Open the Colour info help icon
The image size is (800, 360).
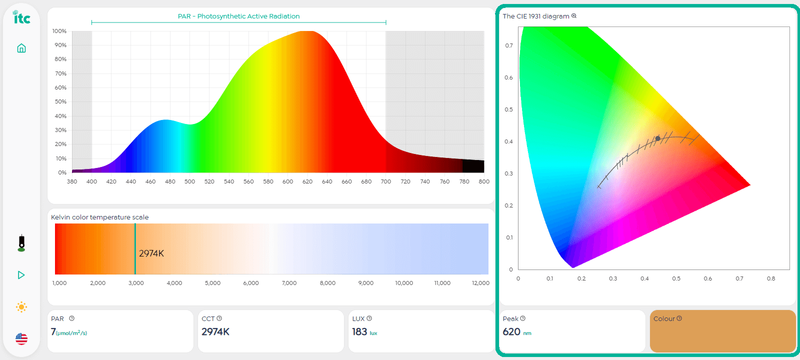point(679,319)
